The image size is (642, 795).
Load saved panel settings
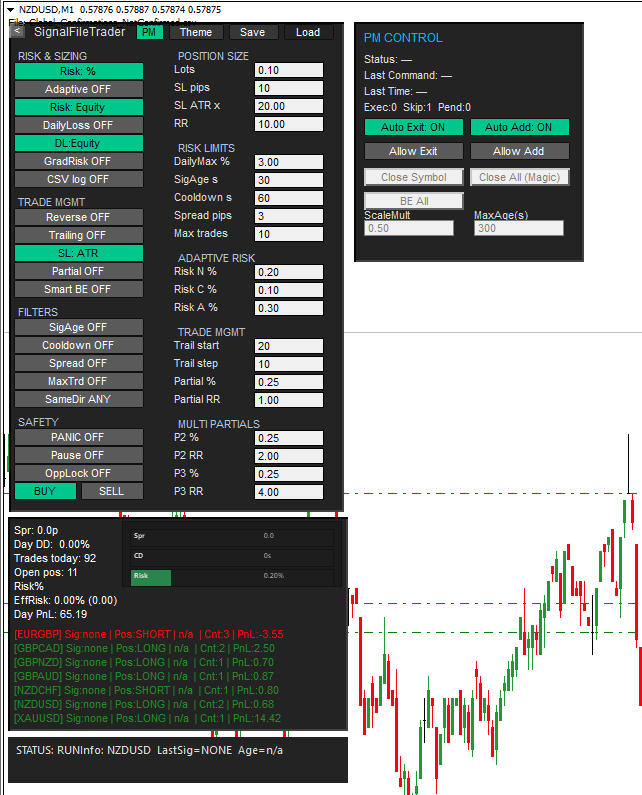pos(308,32)
